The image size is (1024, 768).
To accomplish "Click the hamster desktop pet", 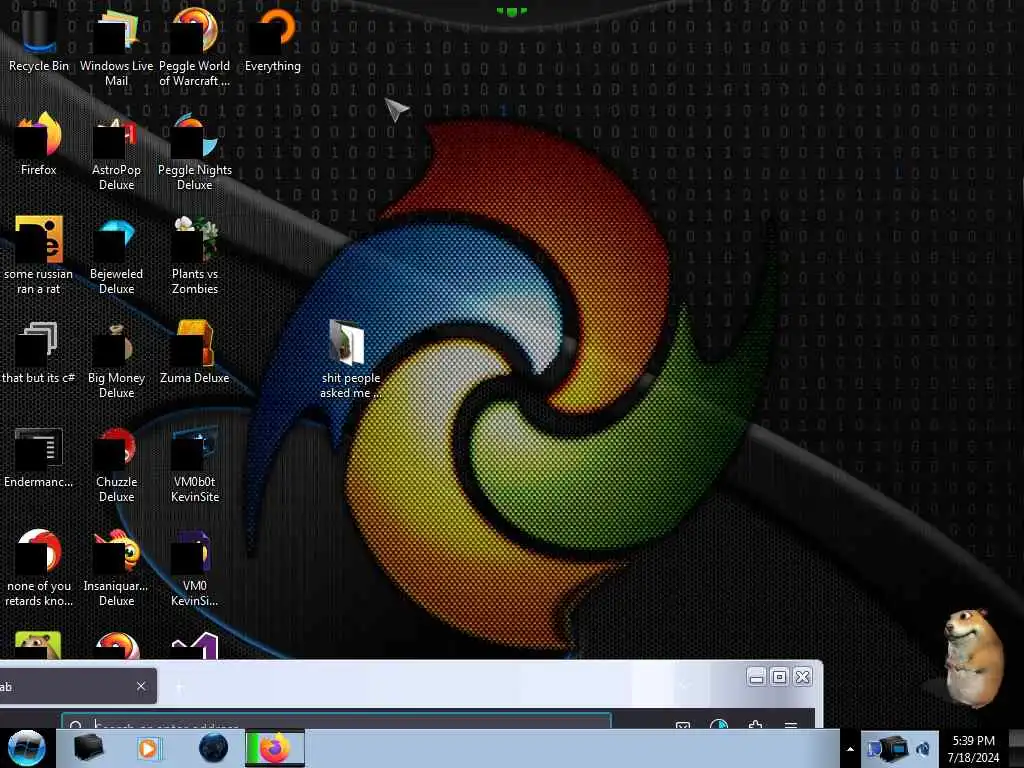I will click(x=972, y=658).
